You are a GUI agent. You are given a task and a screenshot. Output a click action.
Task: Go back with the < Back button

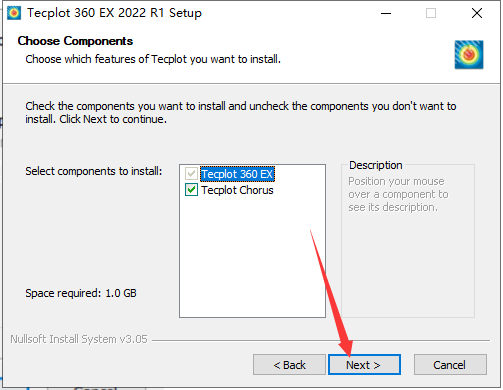pyautogui.click(x=289, y=365)
